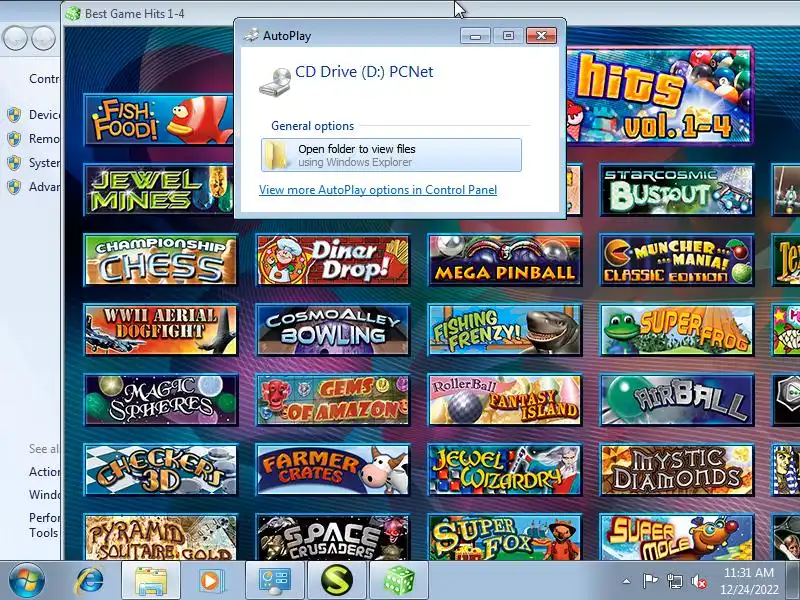The height and width of the screenshot is (600, 800).
Task: Open CosmoAlley Bowling game tile
Action: tap(333, 330)
